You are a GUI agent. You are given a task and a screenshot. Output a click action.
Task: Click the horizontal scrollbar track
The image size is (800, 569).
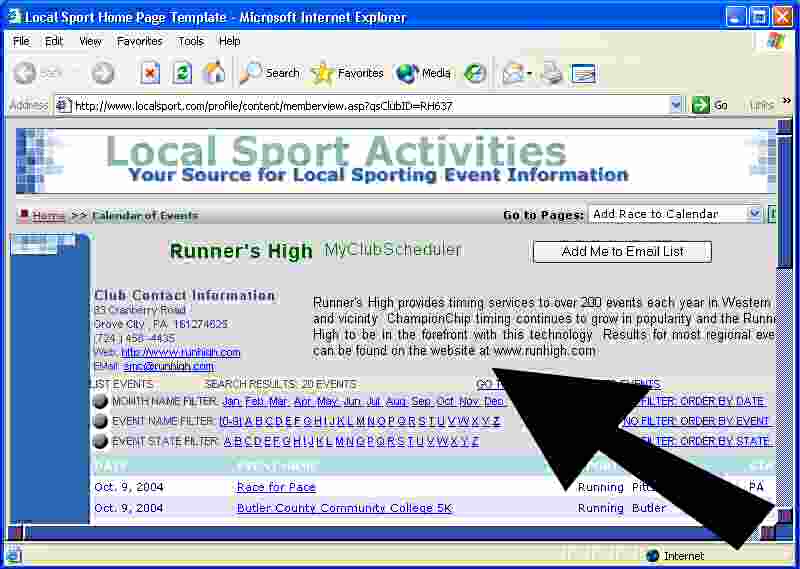point(393,533)
